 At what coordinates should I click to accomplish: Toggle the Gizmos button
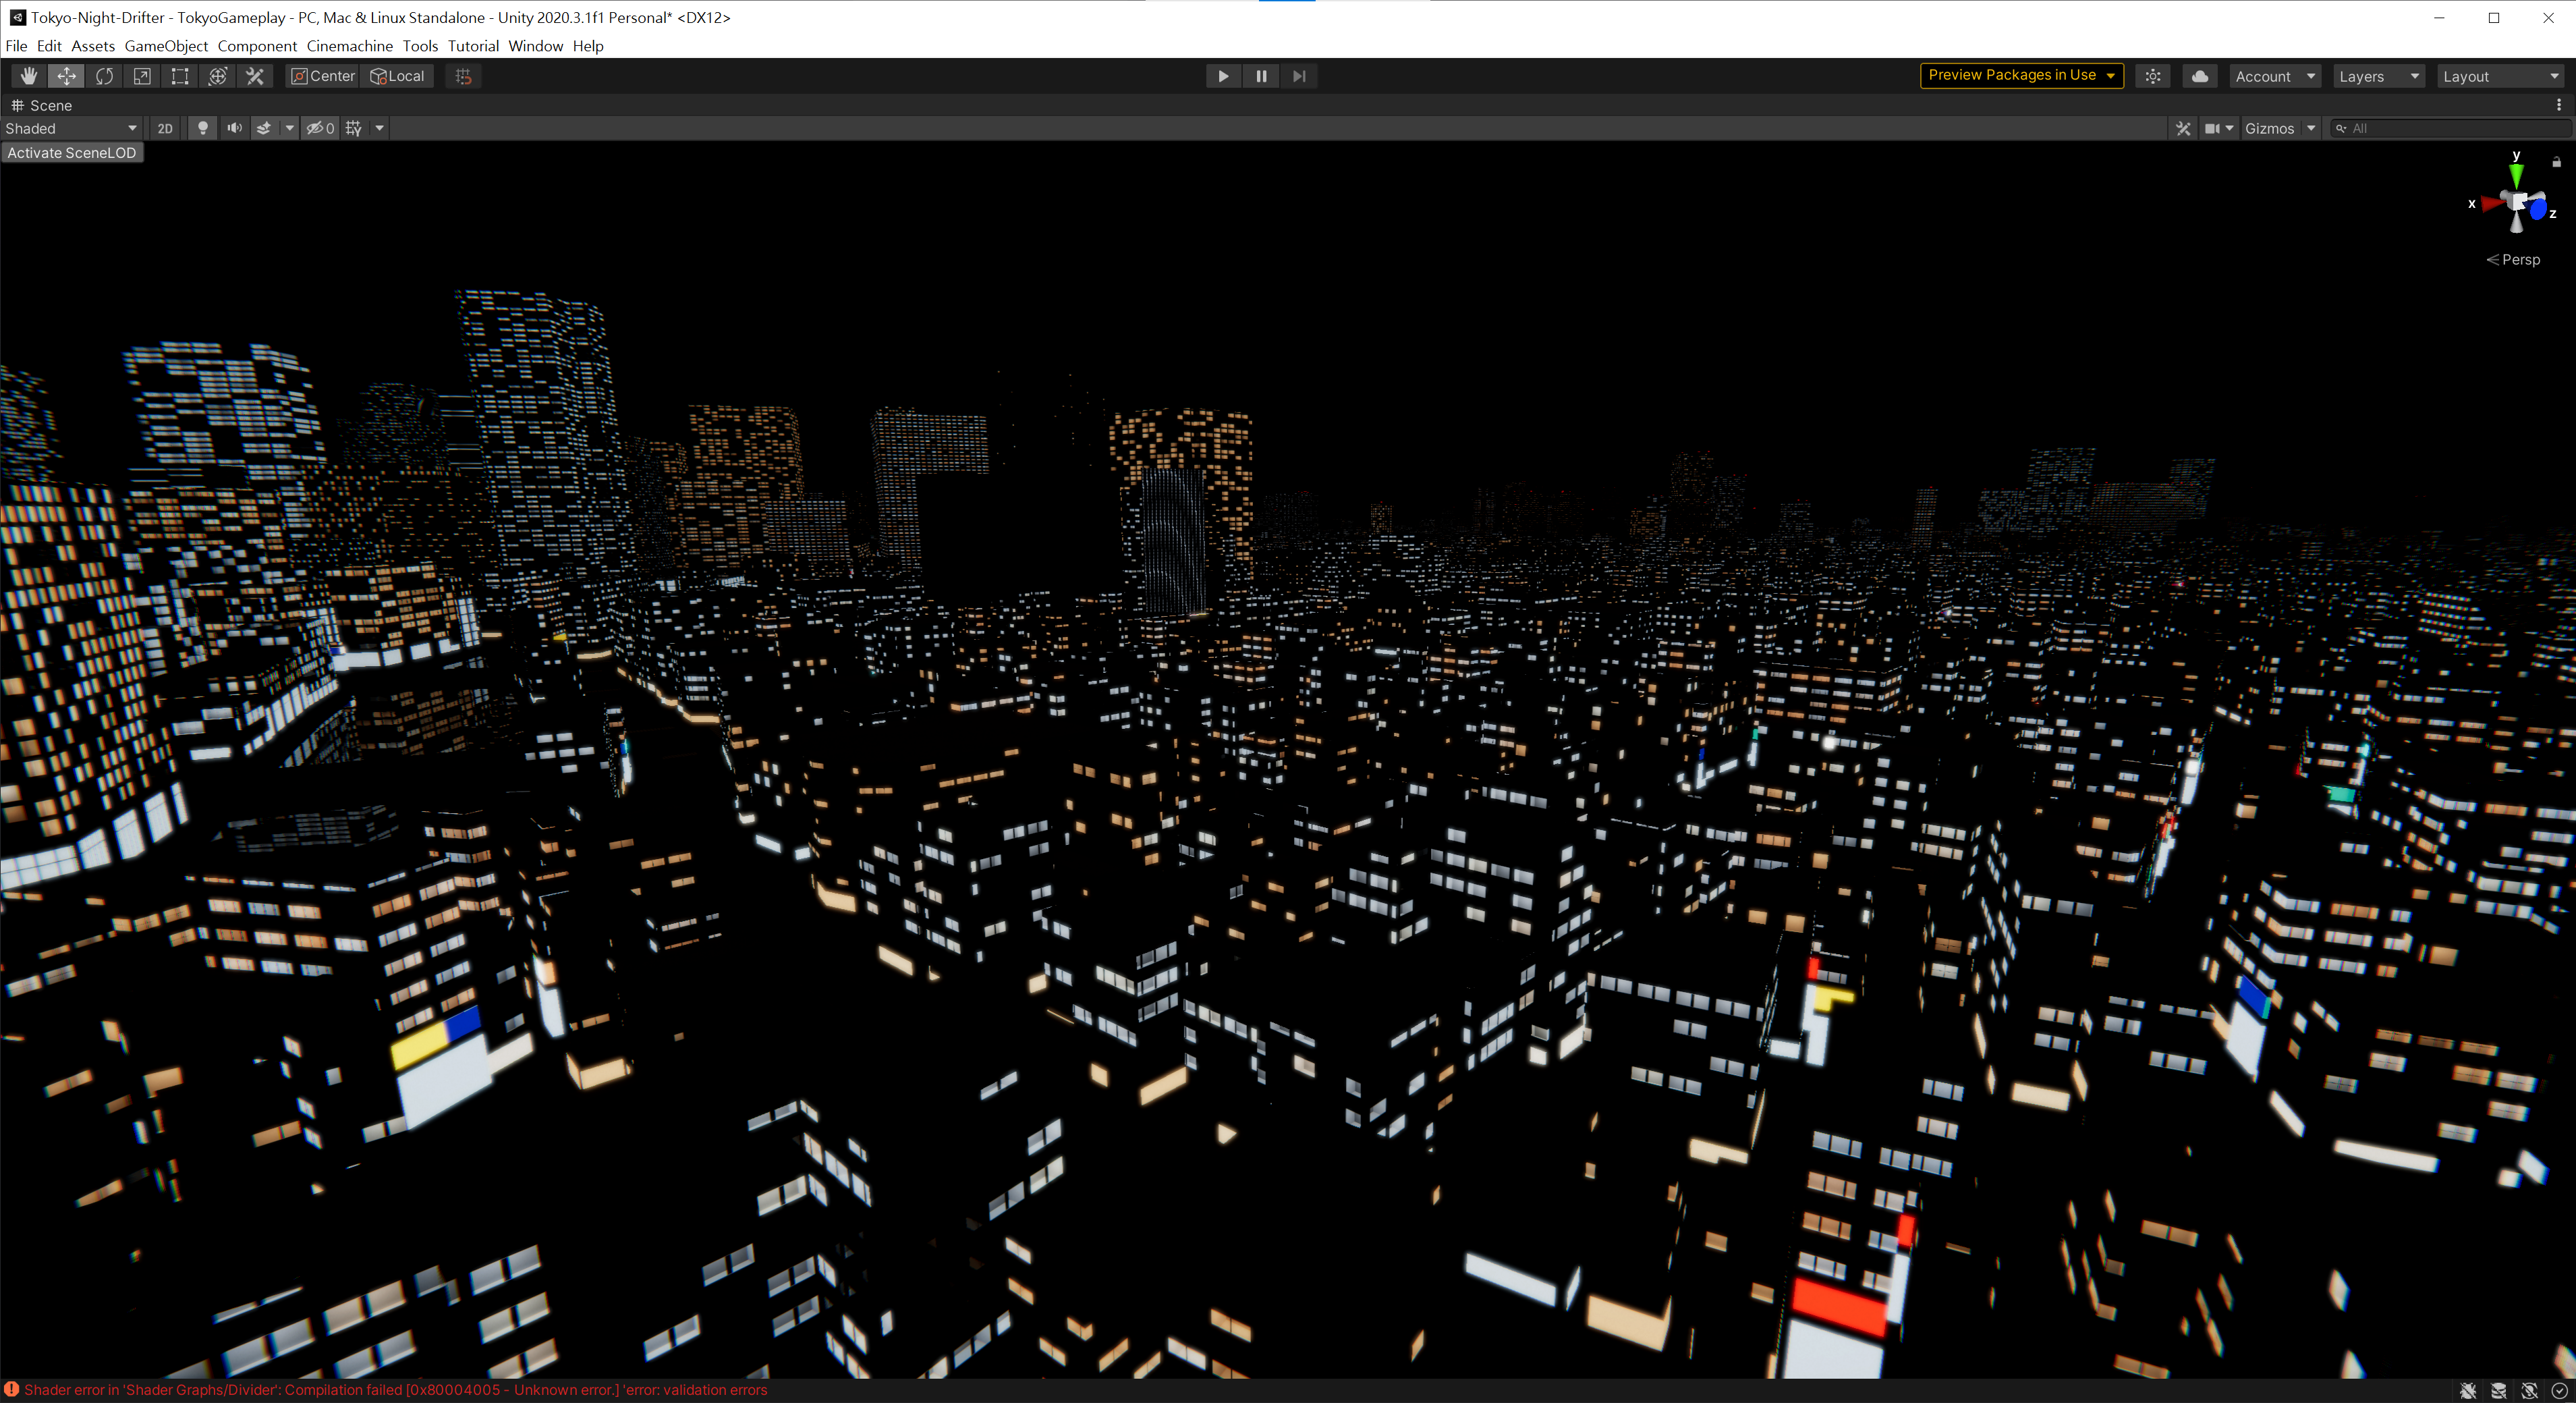click(2269, 128)
